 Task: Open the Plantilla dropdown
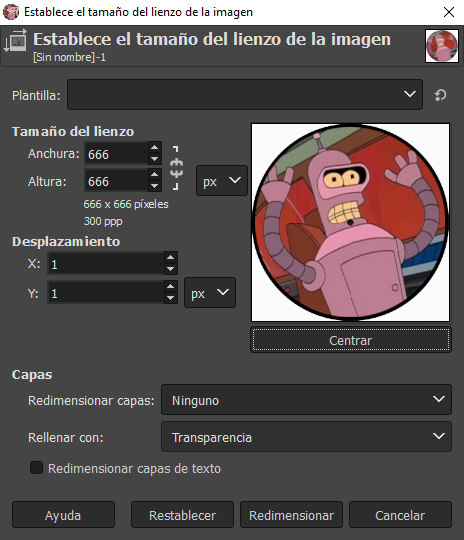pos(245,95)
